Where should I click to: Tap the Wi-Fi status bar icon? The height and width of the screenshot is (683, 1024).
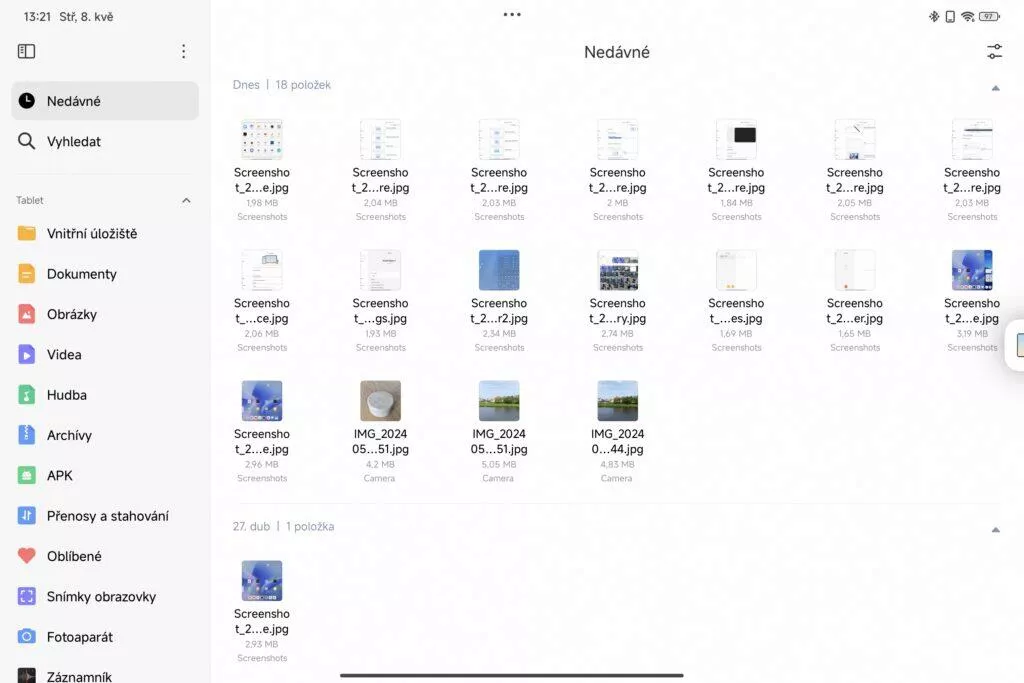968,16
